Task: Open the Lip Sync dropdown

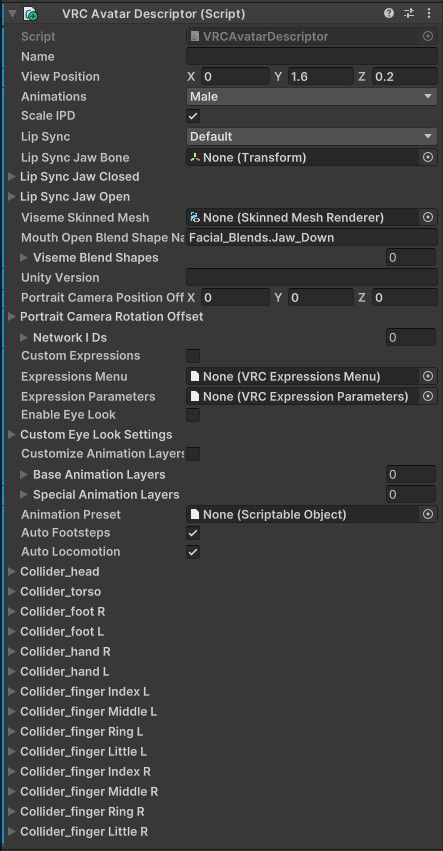Action: (312, 136)
